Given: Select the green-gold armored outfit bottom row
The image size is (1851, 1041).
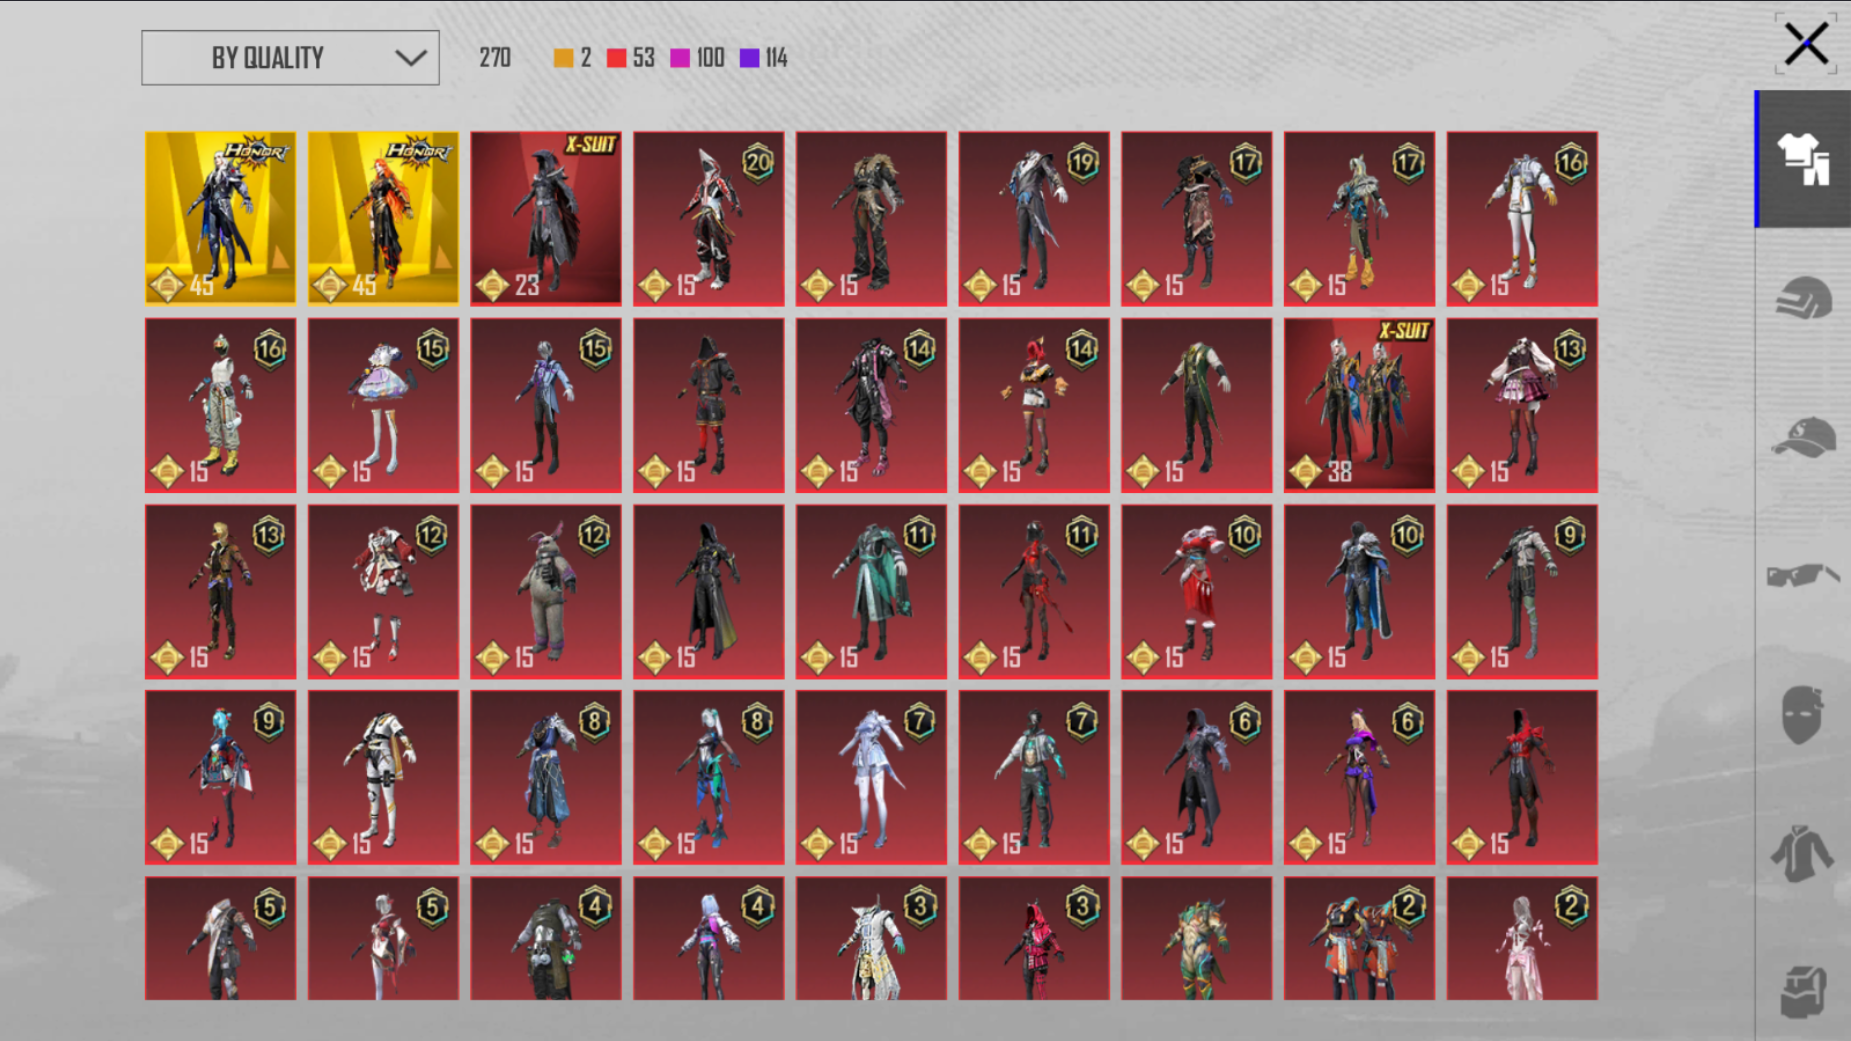Looking at the screenshot, I should [1197, 938].
